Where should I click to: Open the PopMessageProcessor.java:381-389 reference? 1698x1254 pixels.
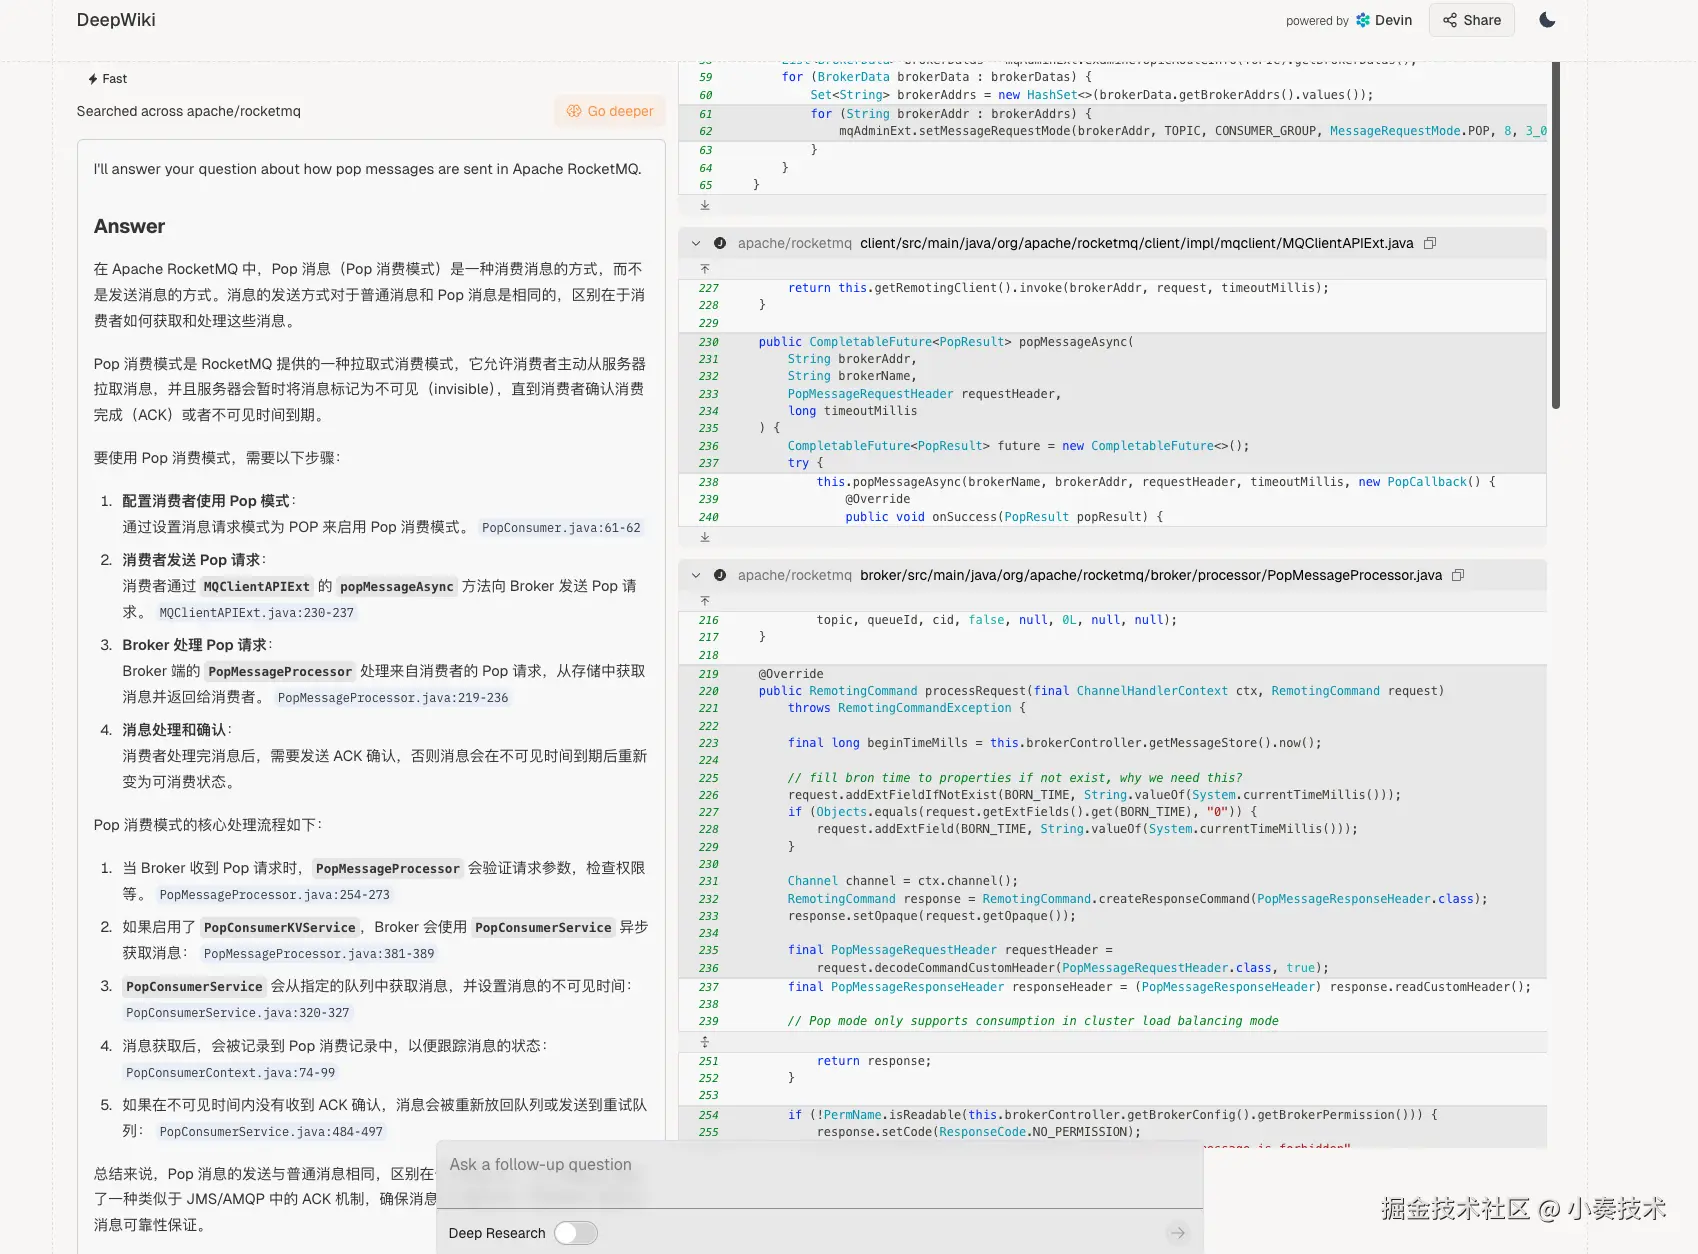tap(319, 954)
